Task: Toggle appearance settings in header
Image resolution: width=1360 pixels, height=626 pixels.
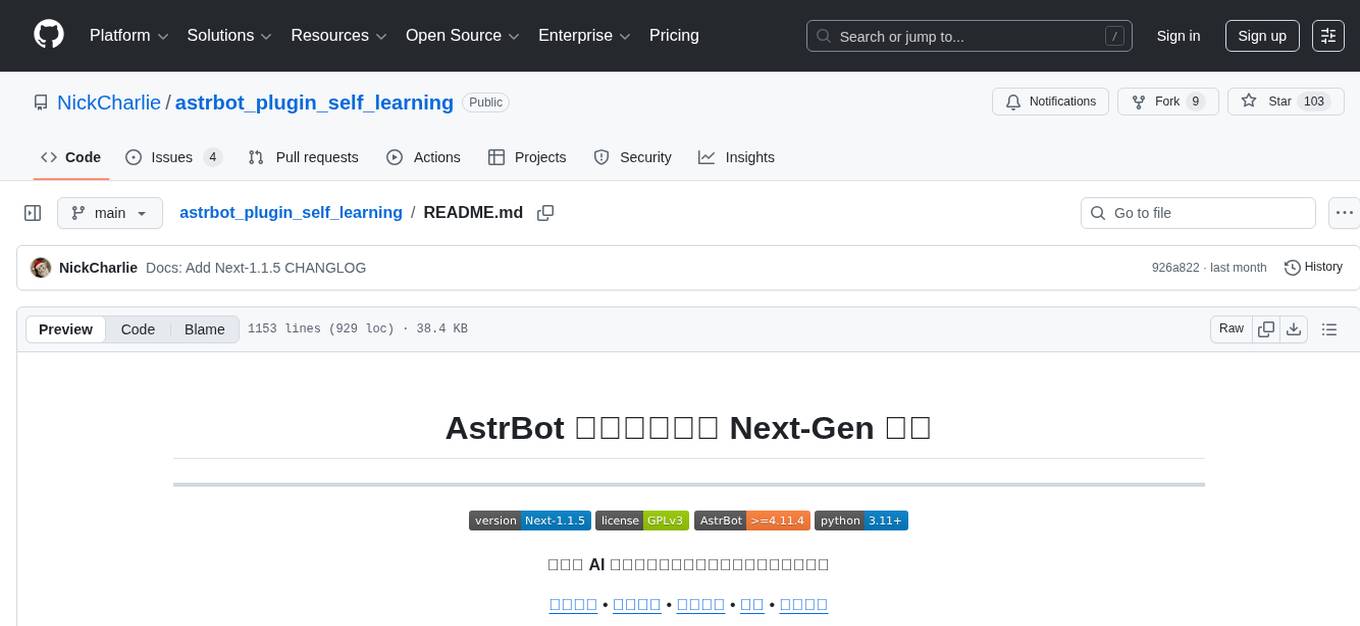Action: click(1328, 35)
